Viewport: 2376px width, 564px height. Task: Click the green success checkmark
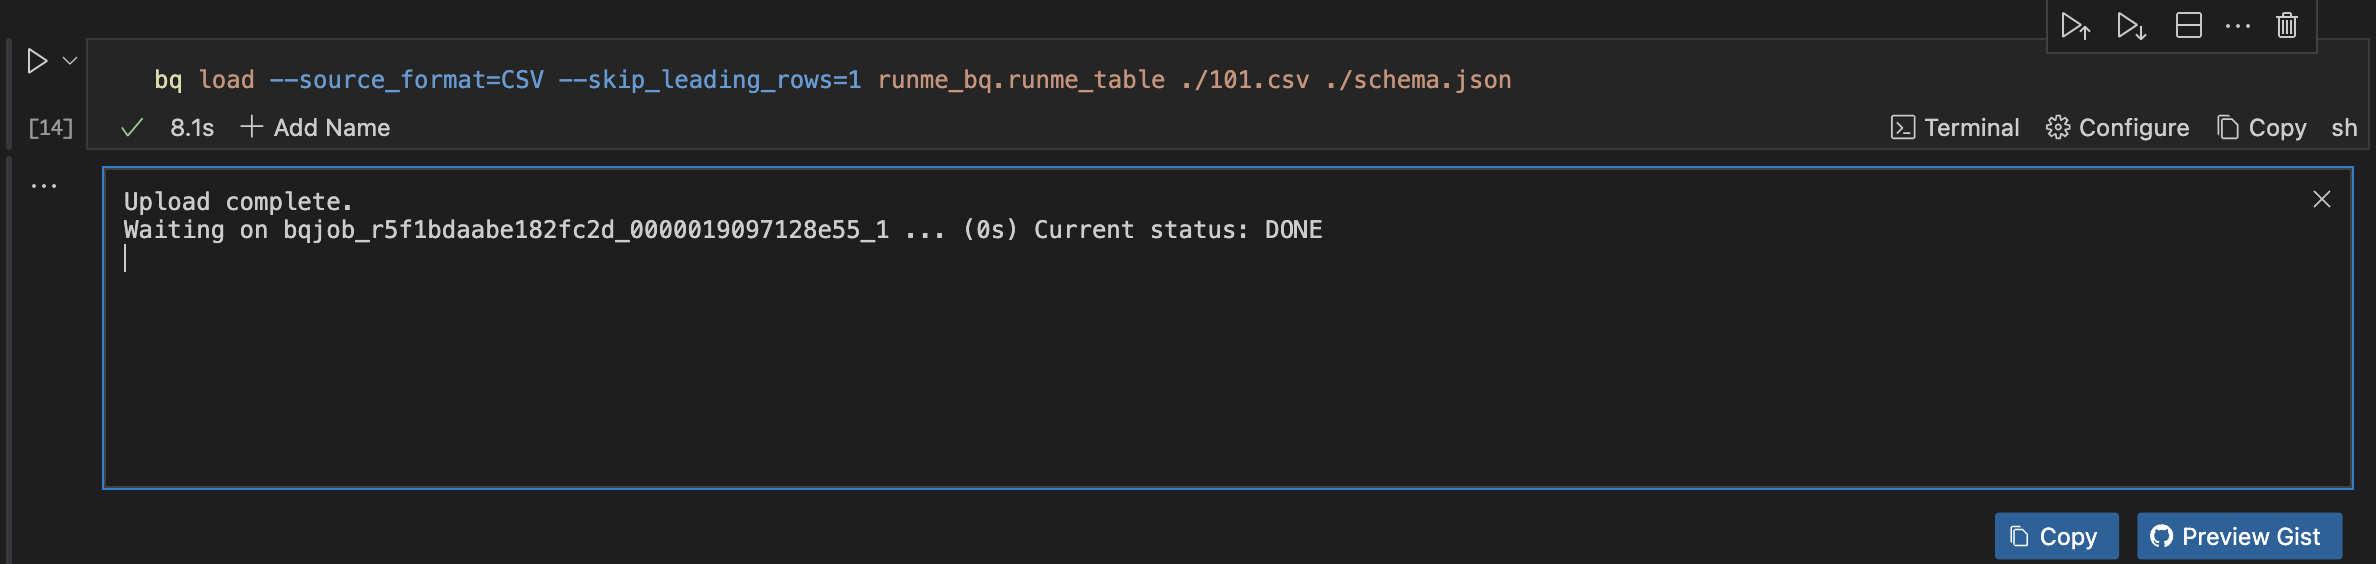tap(132, 128)
